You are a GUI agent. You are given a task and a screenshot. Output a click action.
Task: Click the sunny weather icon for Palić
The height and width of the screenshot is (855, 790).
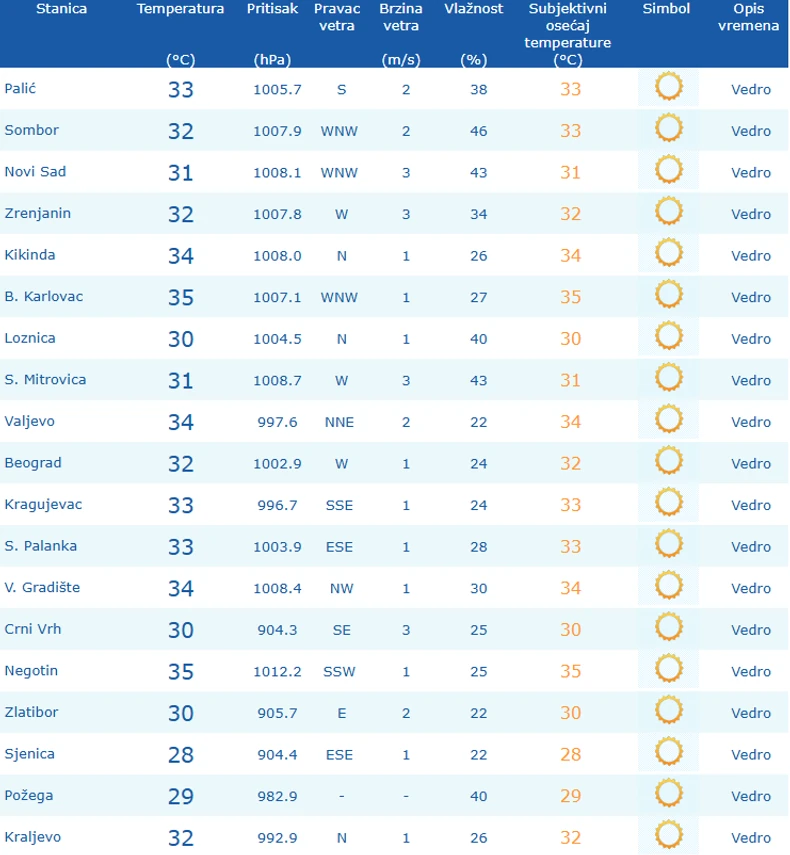(668, 88)
